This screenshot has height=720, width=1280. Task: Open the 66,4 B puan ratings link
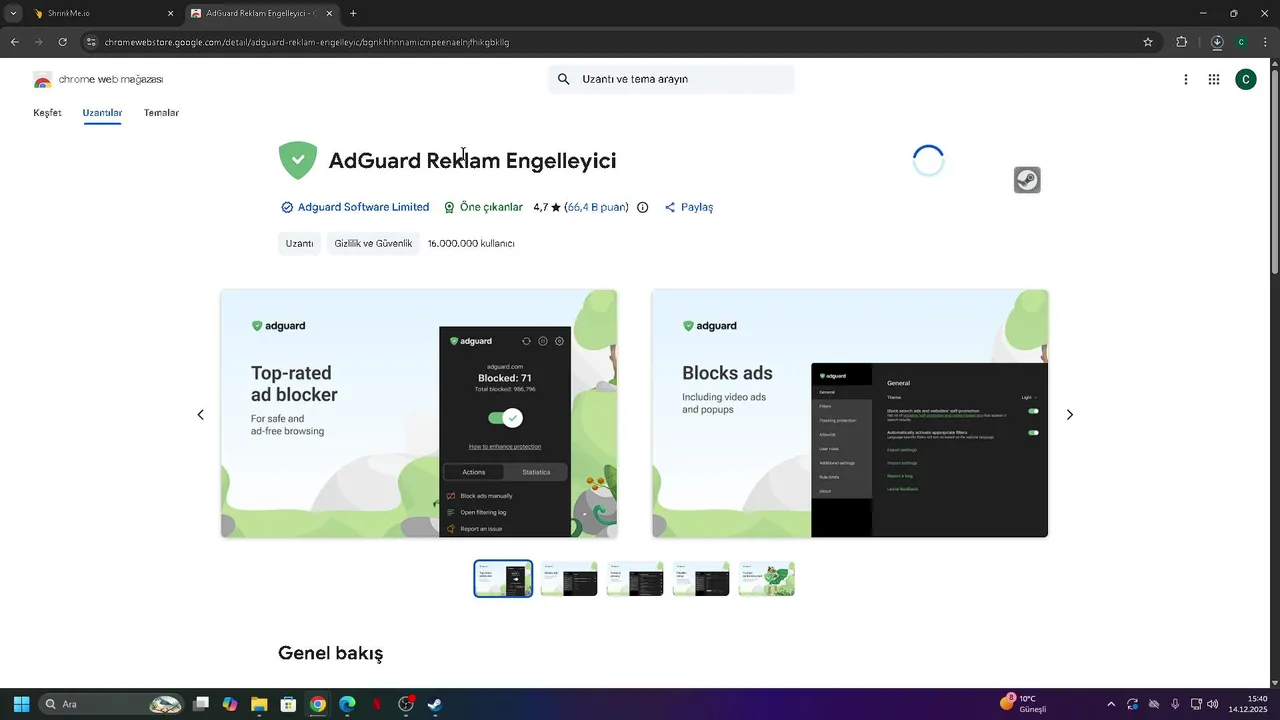[596, 207]
